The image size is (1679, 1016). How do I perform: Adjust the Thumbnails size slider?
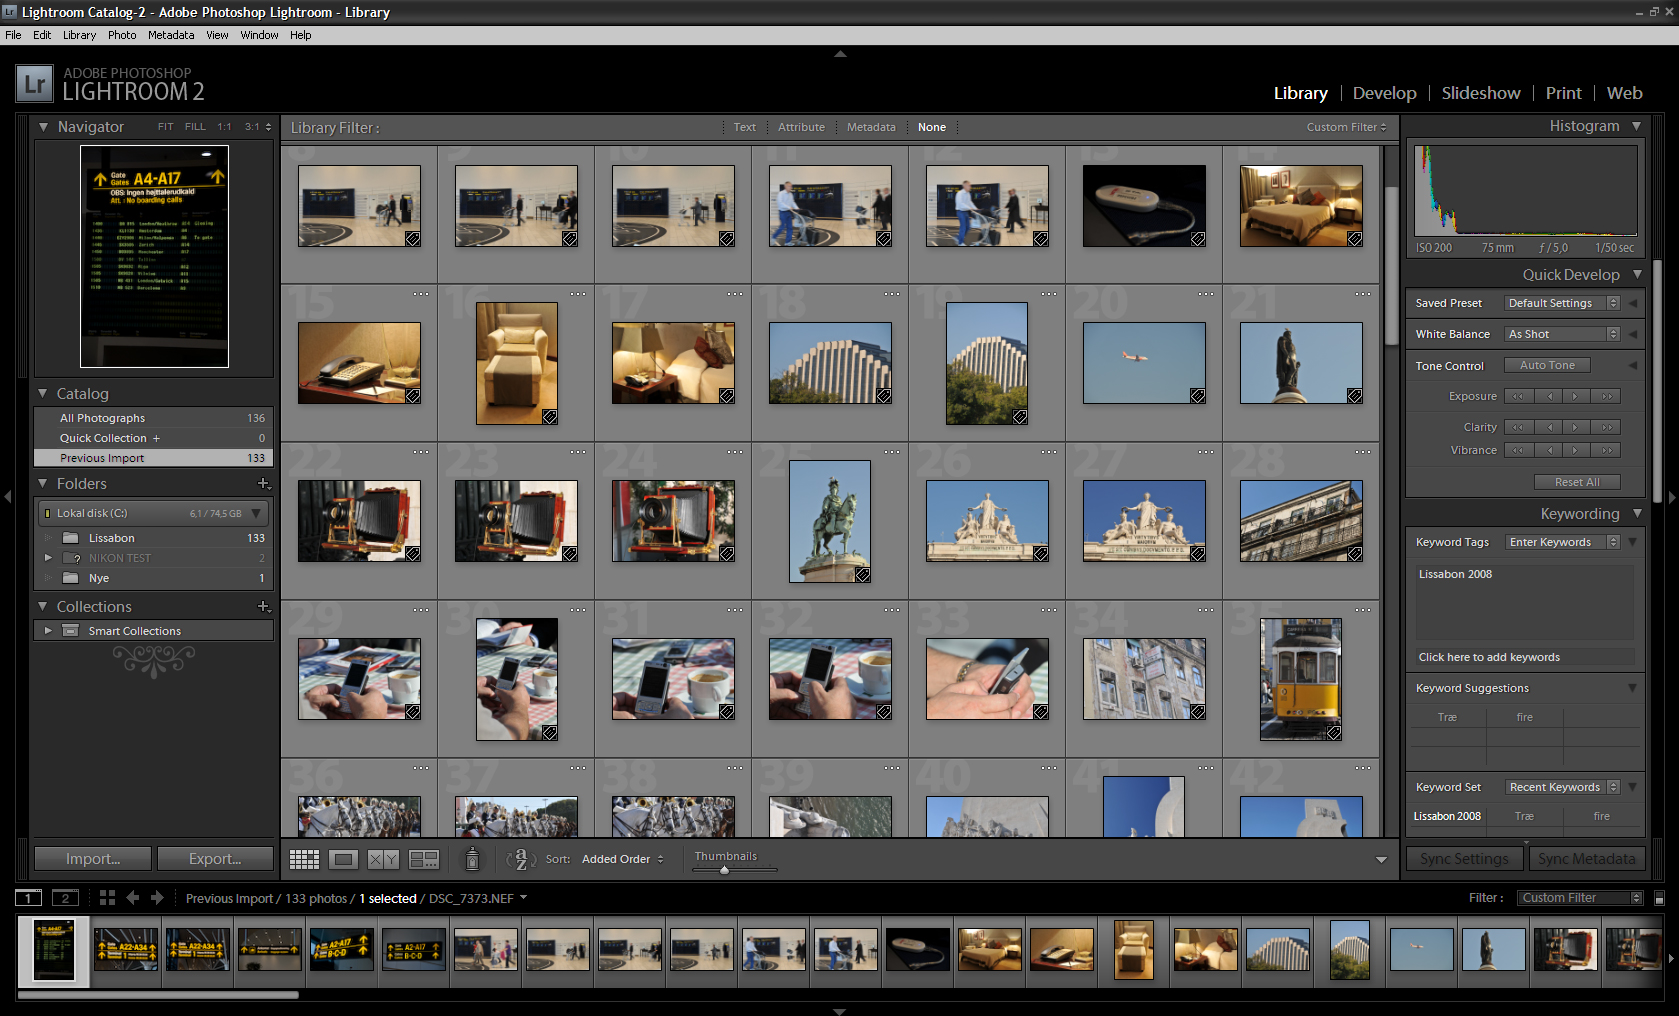725,870
